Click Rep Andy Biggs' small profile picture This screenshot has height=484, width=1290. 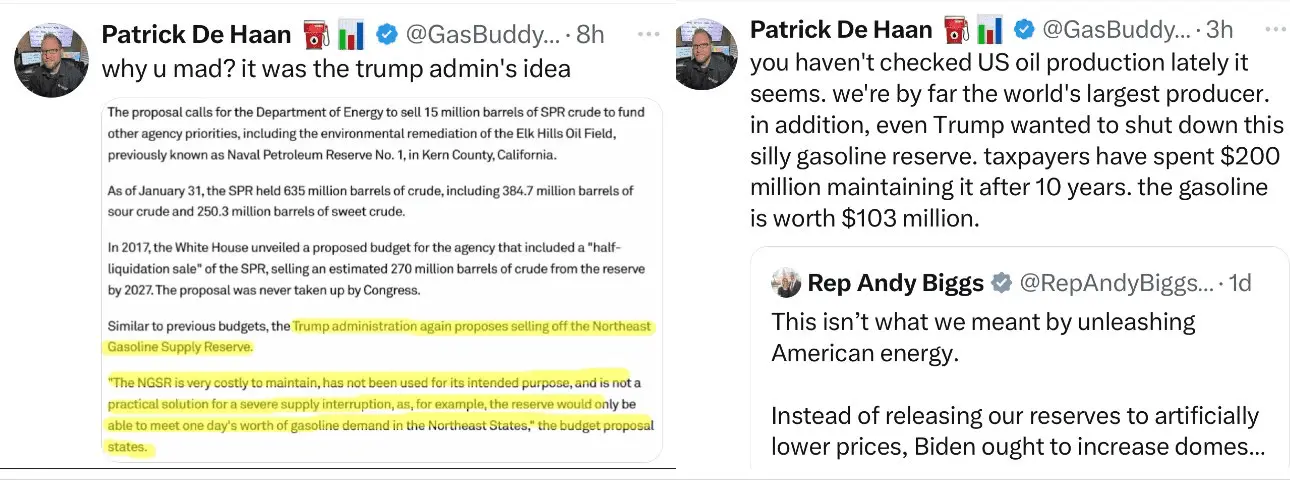[x=786, y=283]
